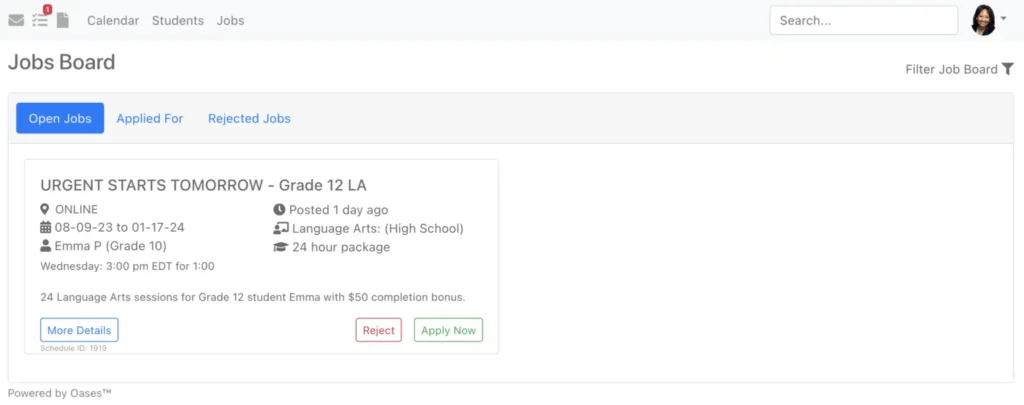Switch to the Rejected Jobs tab
The height and width of the screenshot is (405, 1024).
coord(249,118)
